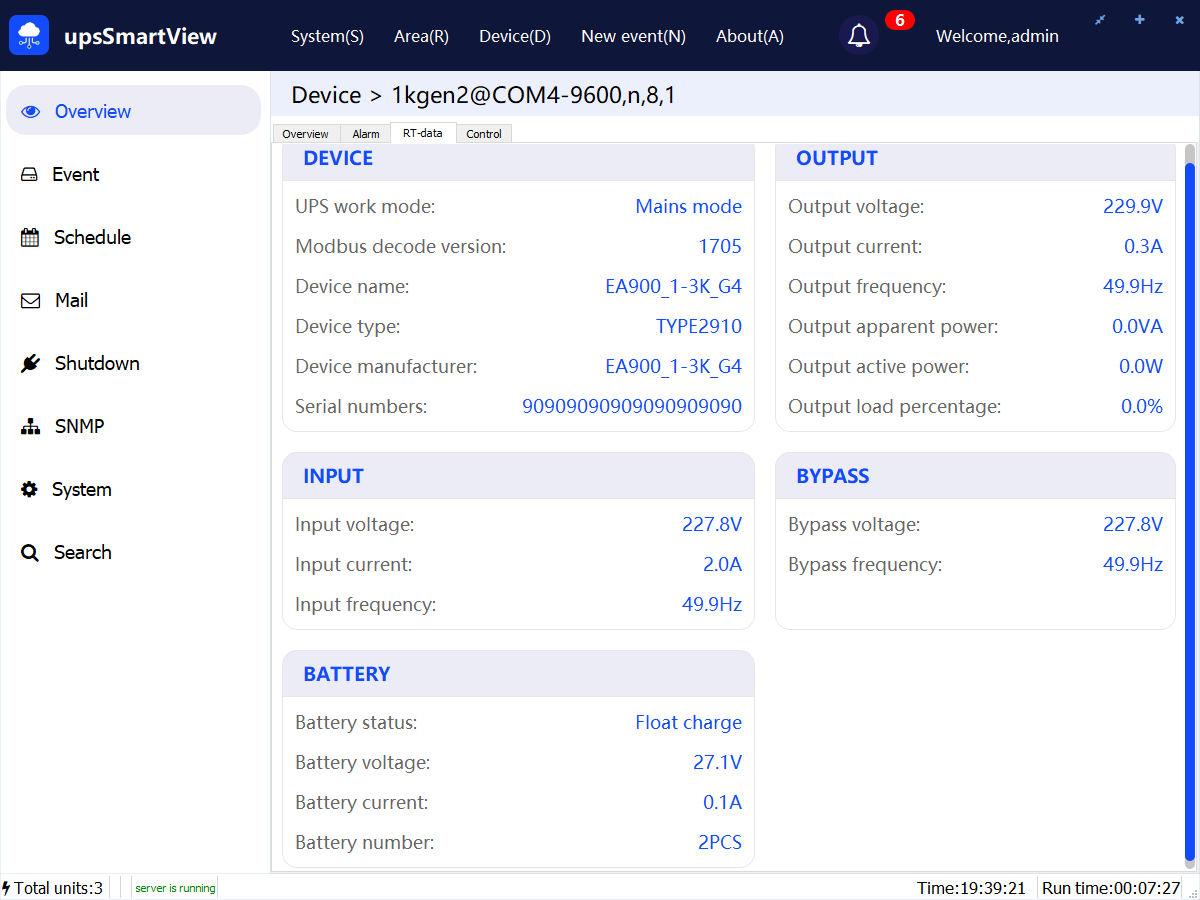Open notifications via the bell icon
The width and height of the screenshot is (1200, 900).
pos(858,36)
